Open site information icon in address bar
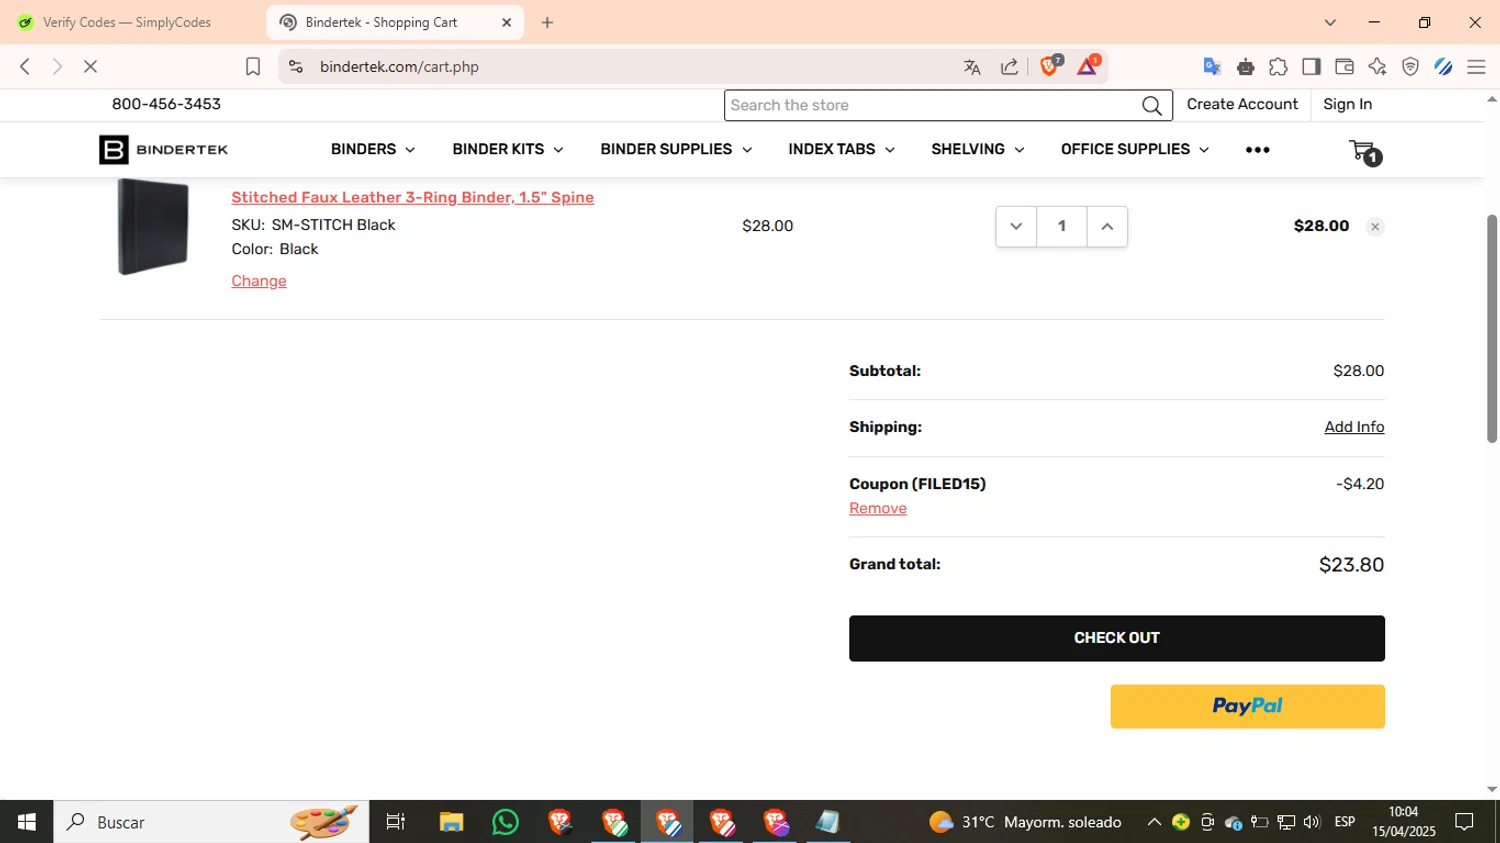Screen dimensions: 1500x843 (x=295, y=67)
